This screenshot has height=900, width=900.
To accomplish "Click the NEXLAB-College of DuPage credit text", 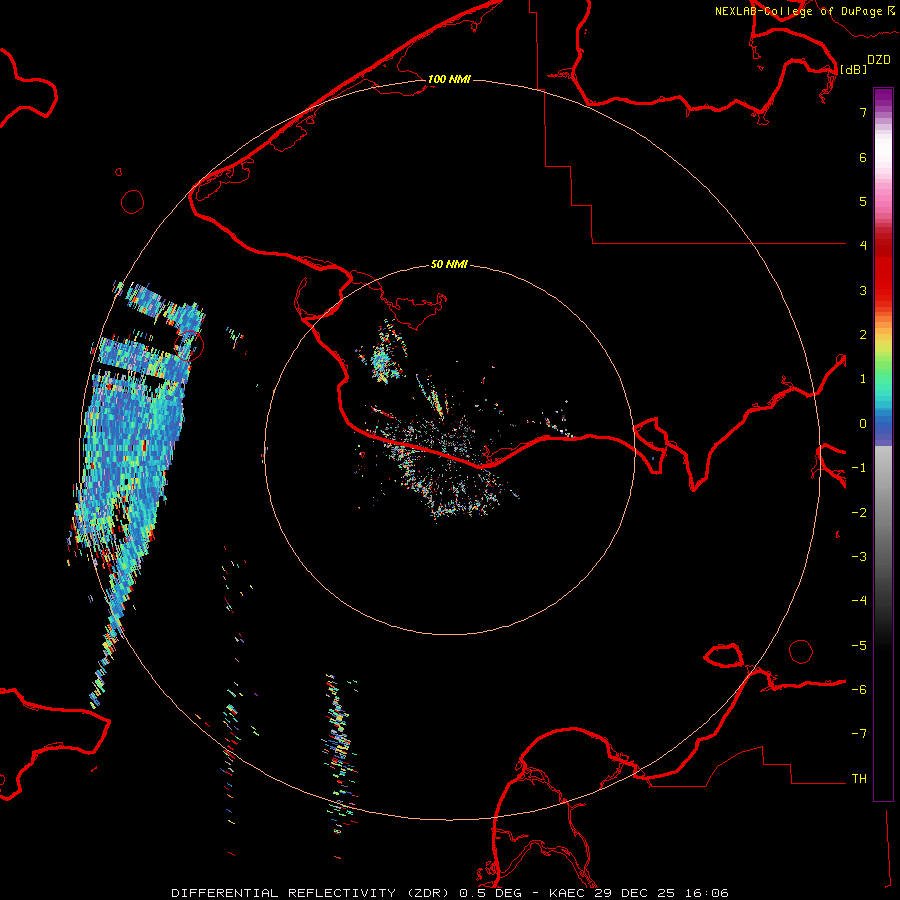I will click(804, 11).
